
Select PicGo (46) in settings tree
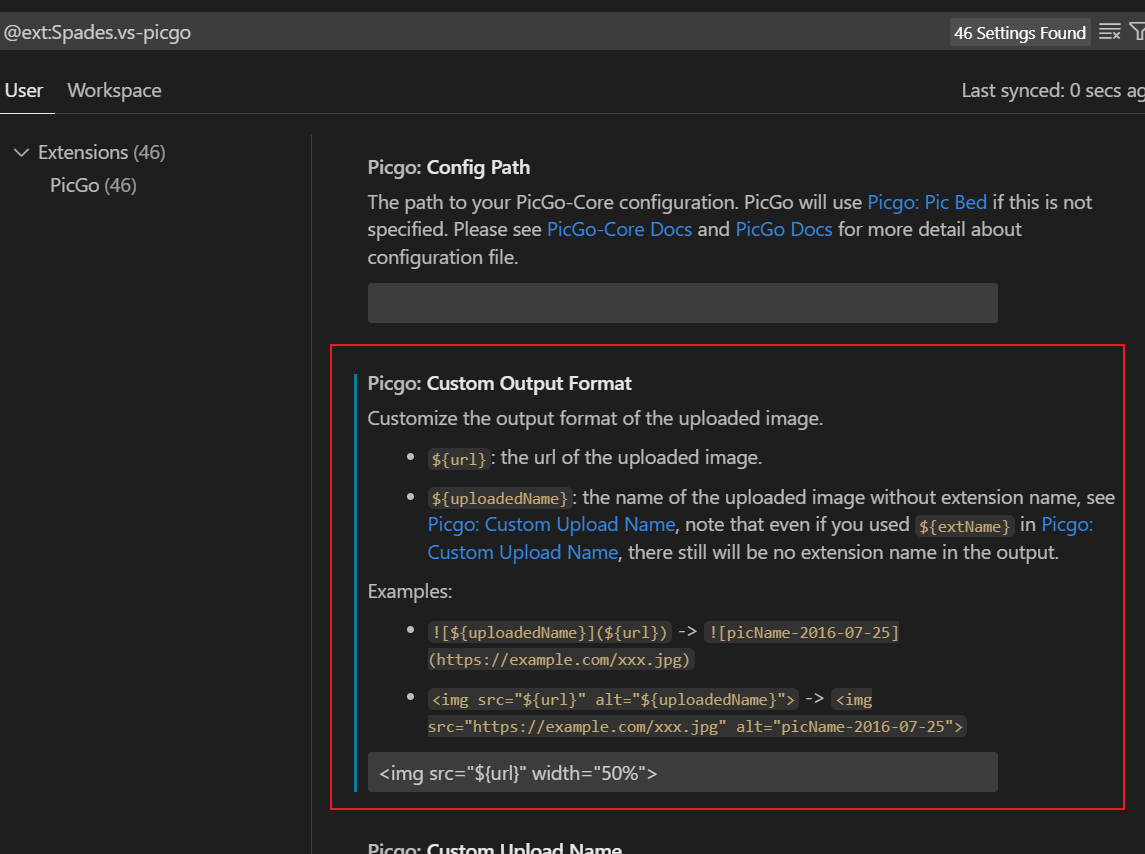tap(93, 186)
